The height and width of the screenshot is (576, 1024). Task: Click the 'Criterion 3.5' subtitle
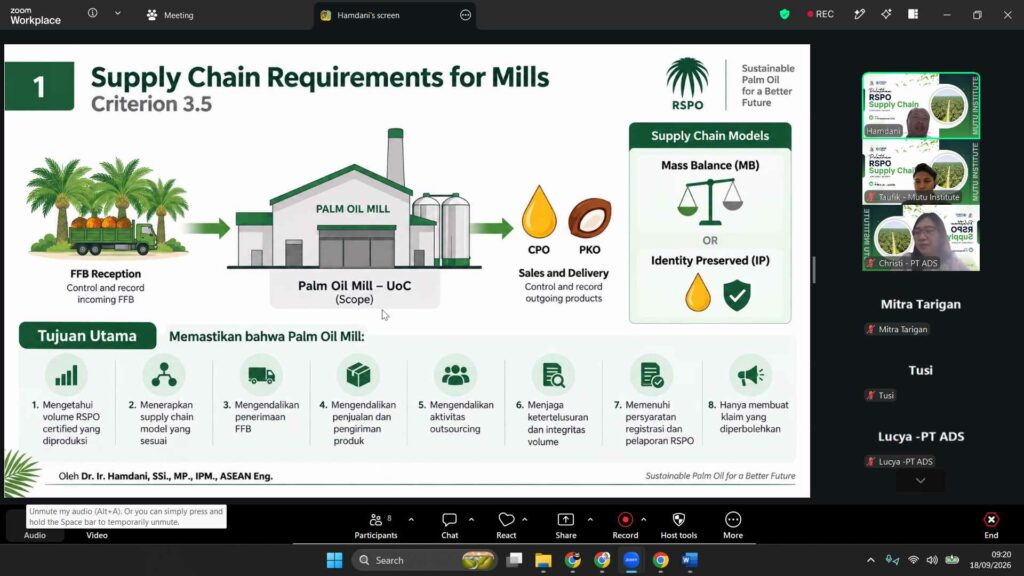pyautogui.click(x=152, y=104)
